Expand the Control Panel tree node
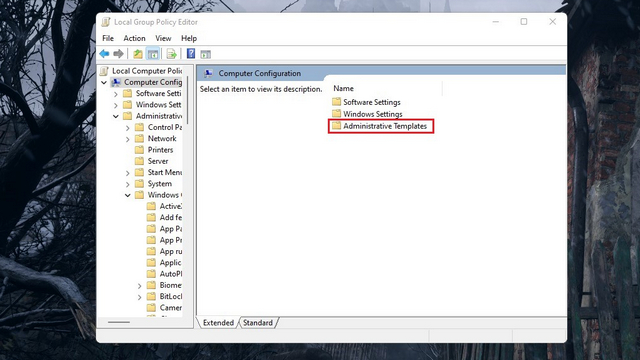 click(x=127, y=128)
